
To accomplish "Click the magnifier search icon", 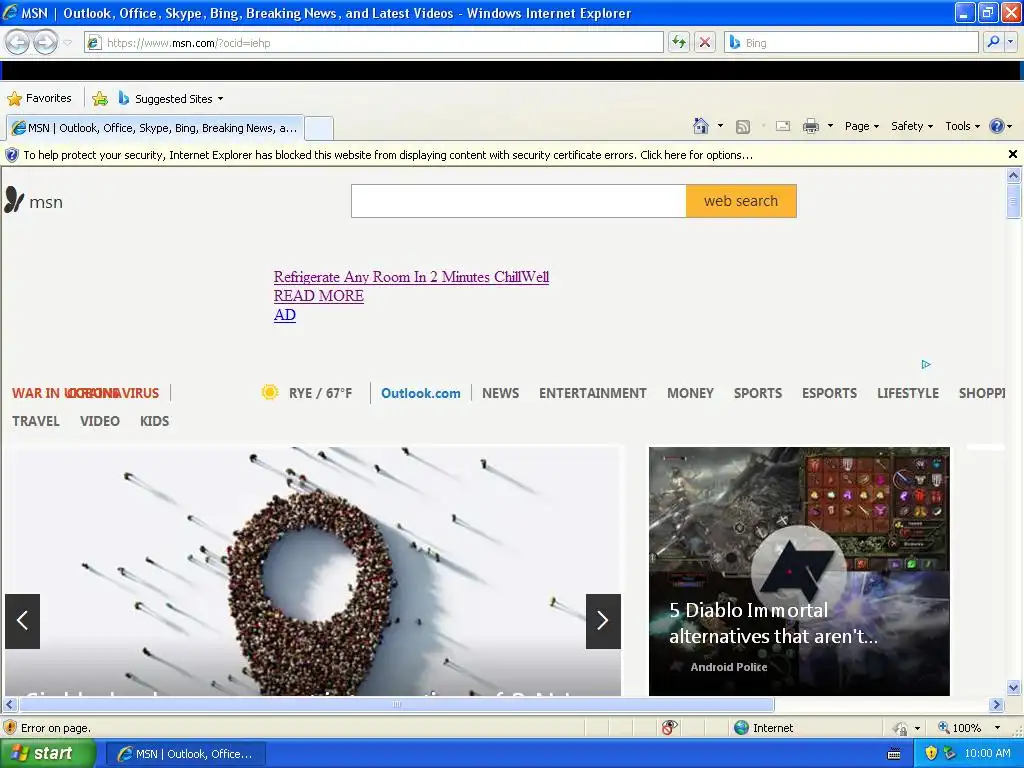I will coord(993,42).
